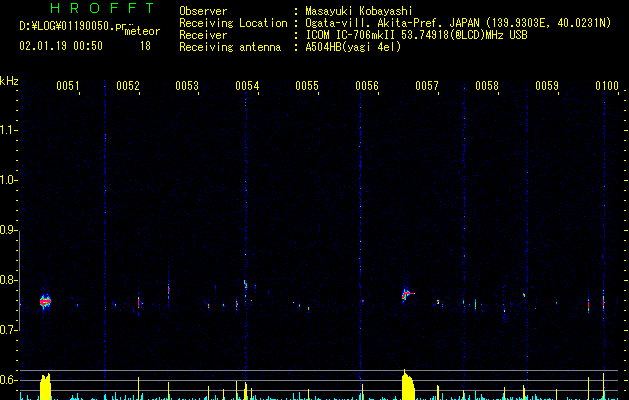Click the 0058 time axis marker

coord(487,86)
